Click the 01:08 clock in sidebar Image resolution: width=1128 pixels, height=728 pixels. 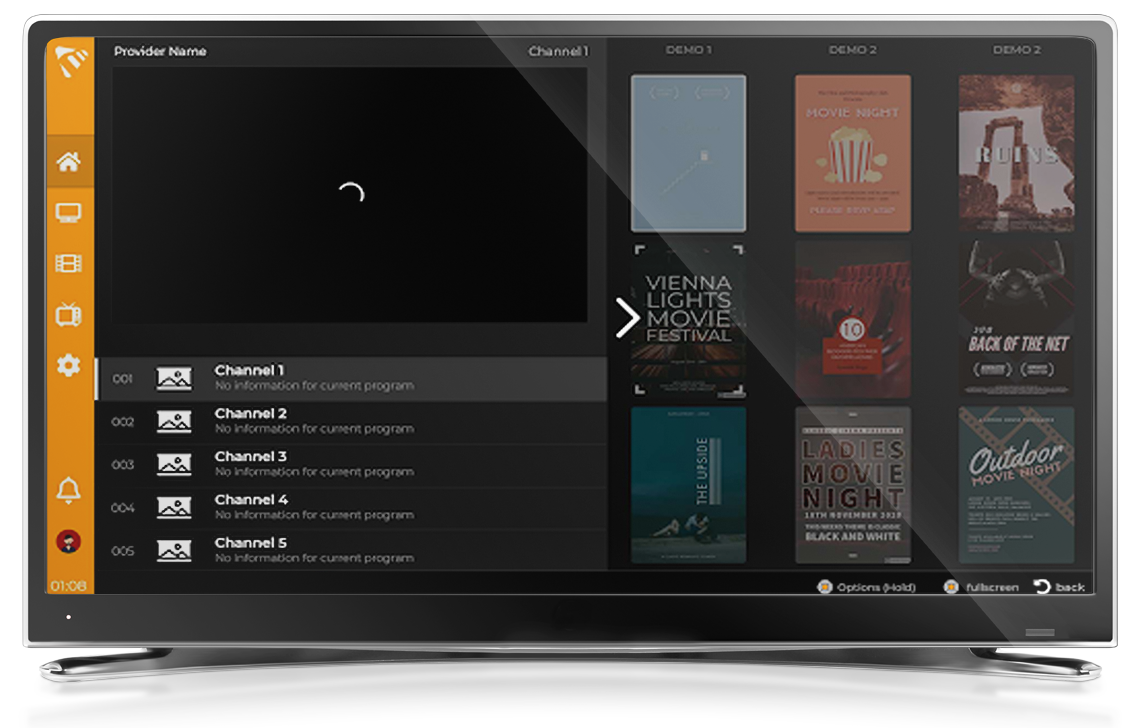[68, 586]
